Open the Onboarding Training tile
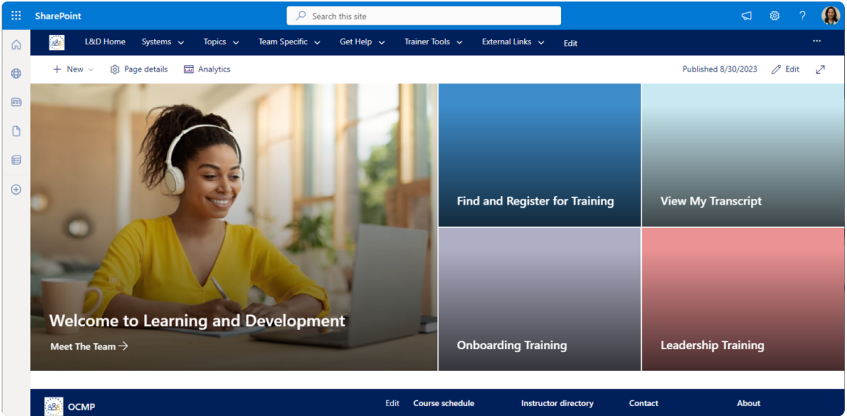This screenshot has height=416, width=847. pyautogui.click(x=540, y=299)
